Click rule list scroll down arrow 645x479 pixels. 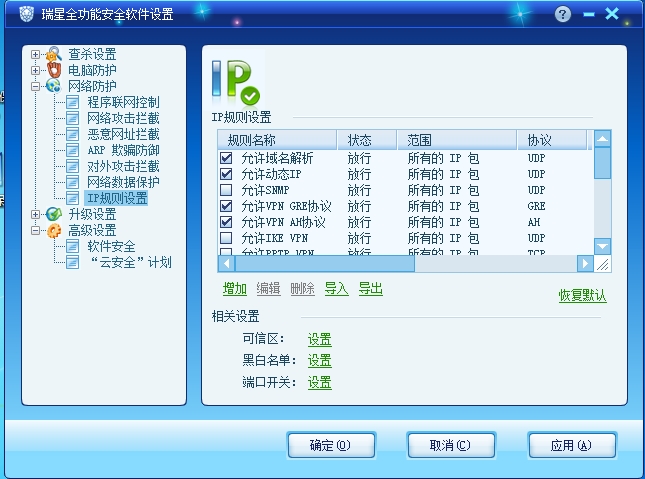603,246
